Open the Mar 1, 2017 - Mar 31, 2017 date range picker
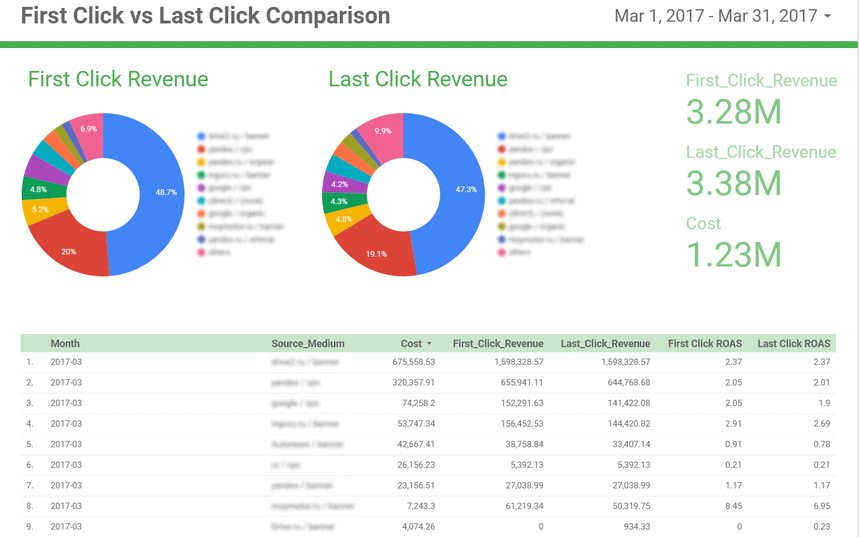This screenshot has width=859, height=537. pyautogui.click(x=723, y=16)
